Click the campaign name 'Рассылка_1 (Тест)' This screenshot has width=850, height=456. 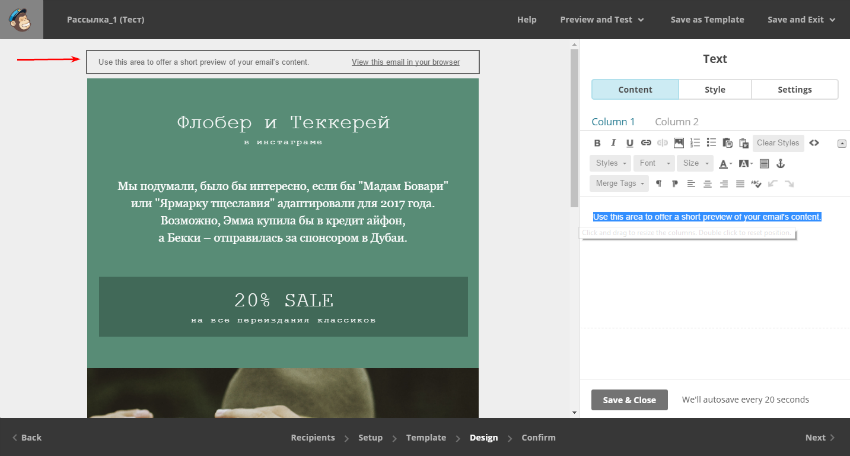pyautogui.click(x=106, y=20)
